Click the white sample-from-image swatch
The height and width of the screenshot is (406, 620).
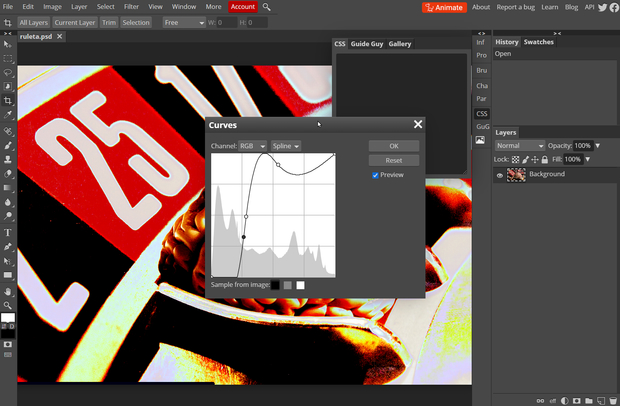[300, 285]
